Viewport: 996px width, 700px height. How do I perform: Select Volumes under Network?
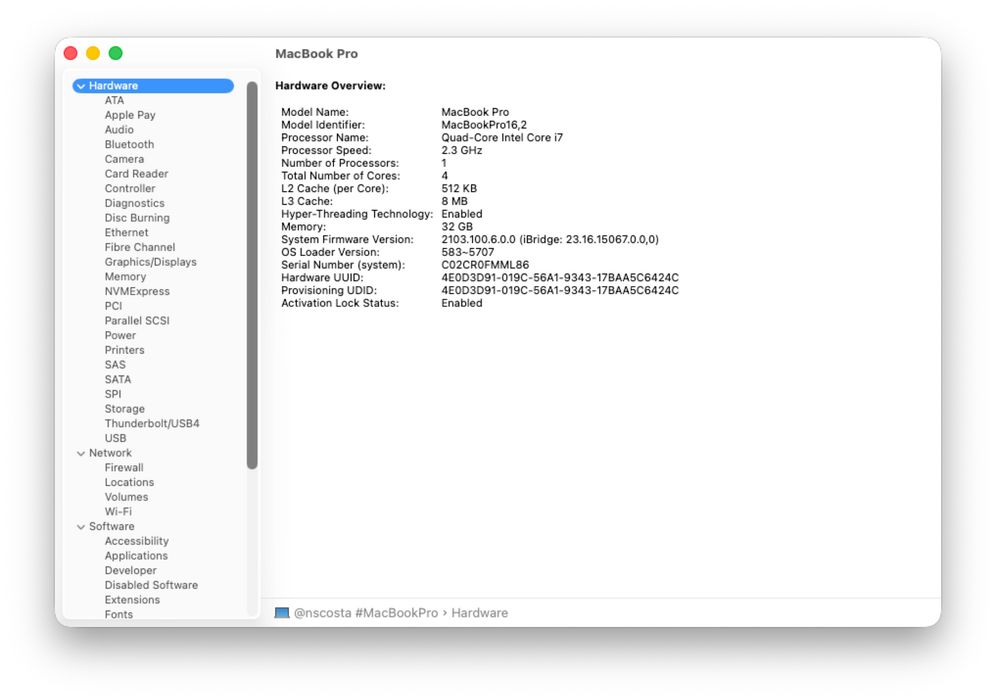pyautogui.click(x=126, y=497)
